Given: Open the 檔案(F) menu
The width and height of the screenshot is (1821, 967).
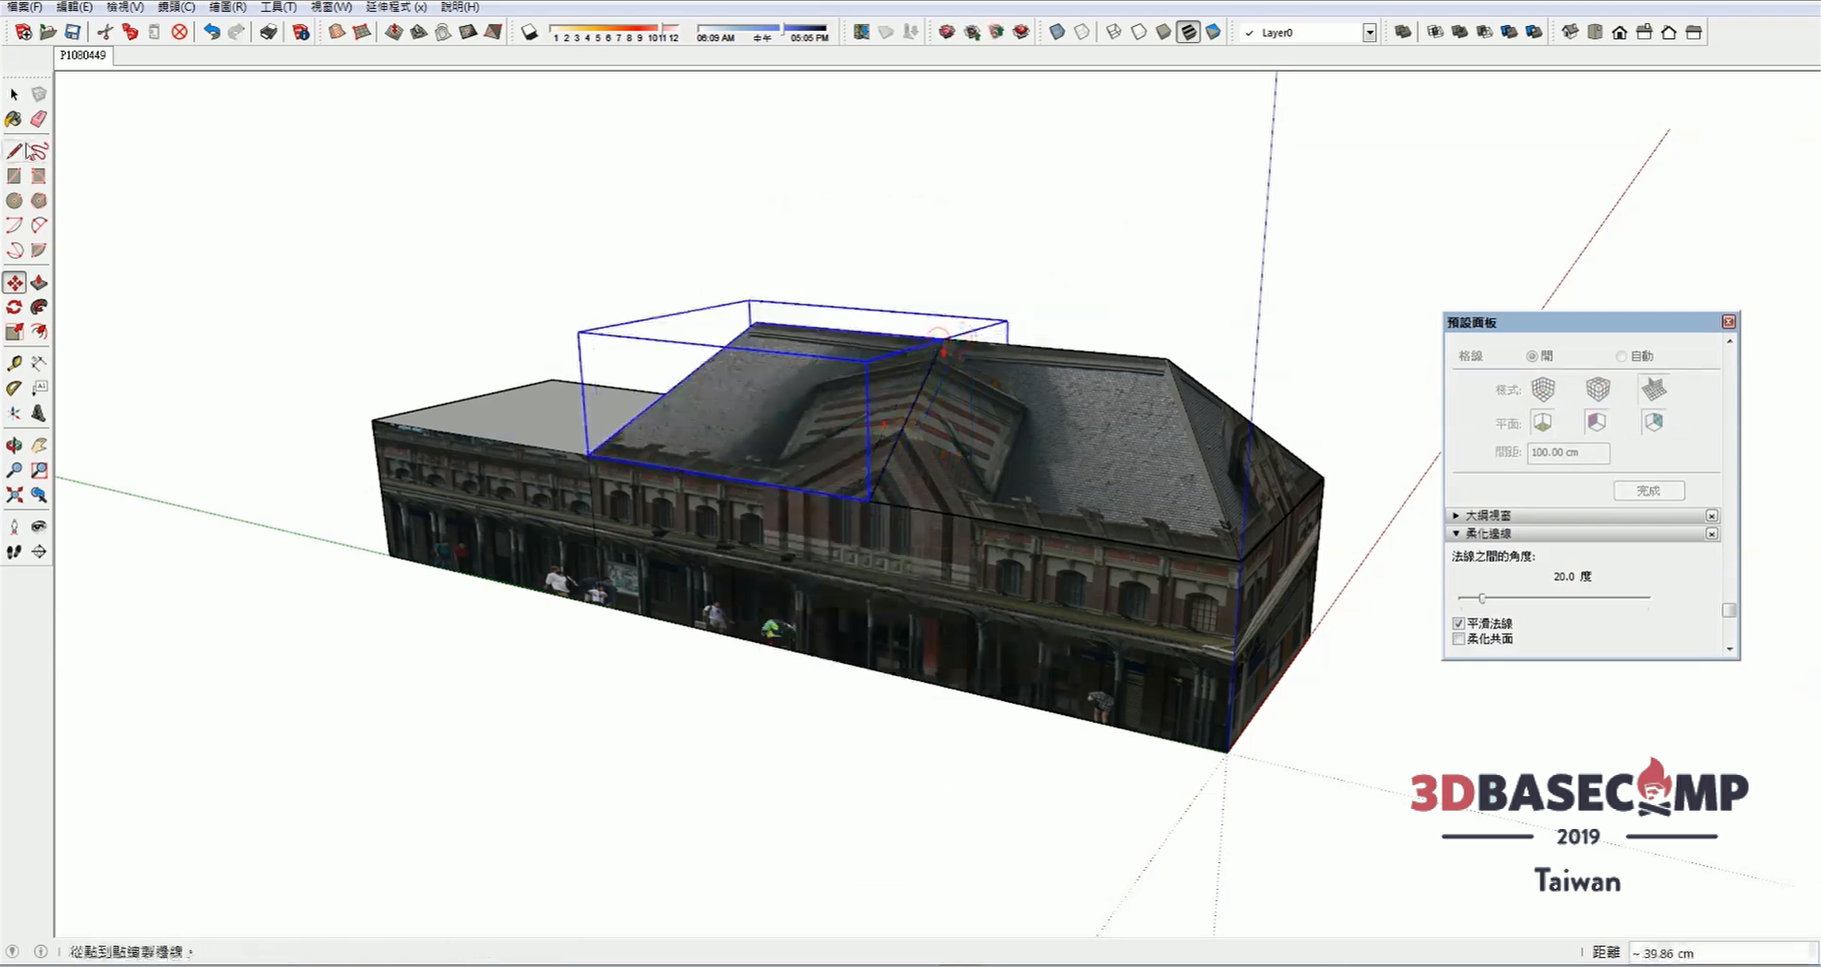Looking at the screenshot, I should point(24,7).
